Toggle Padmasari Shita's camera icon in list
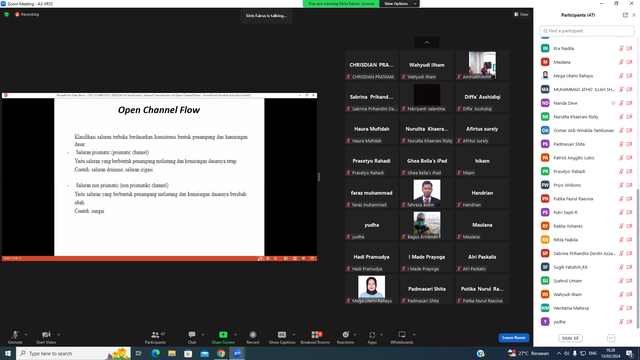This screenshot has height=360, width=640. point(629,144)
